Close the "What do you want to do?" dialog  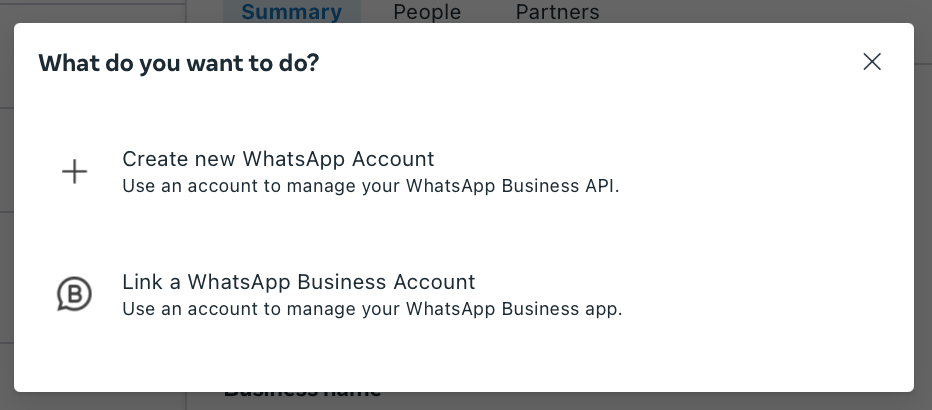872,62
